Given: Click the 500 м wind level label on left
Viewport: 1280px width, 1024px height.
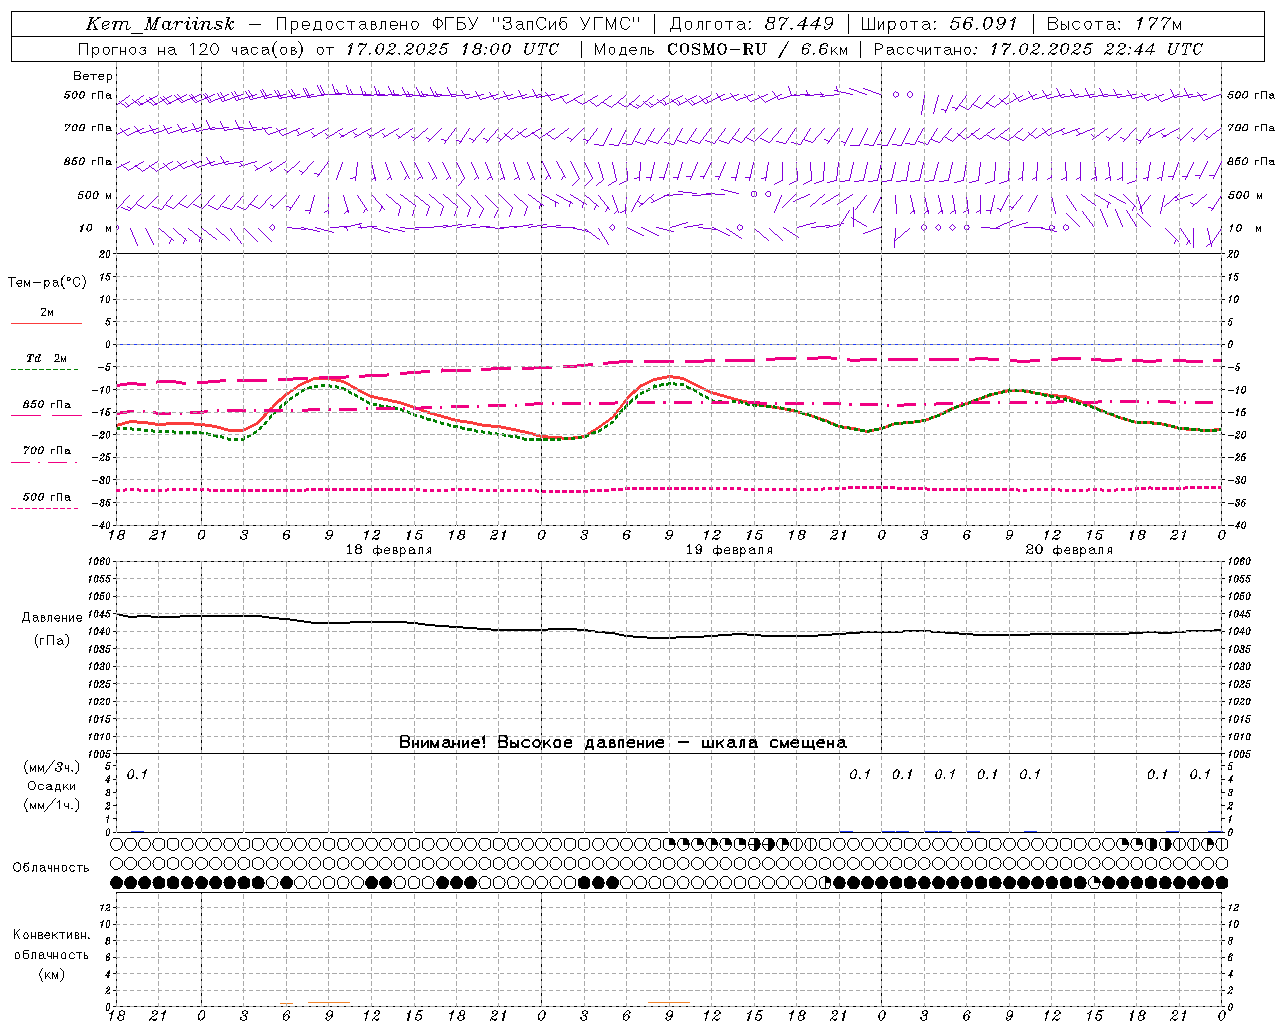Looking at the screenshot, I should [95, 195].
